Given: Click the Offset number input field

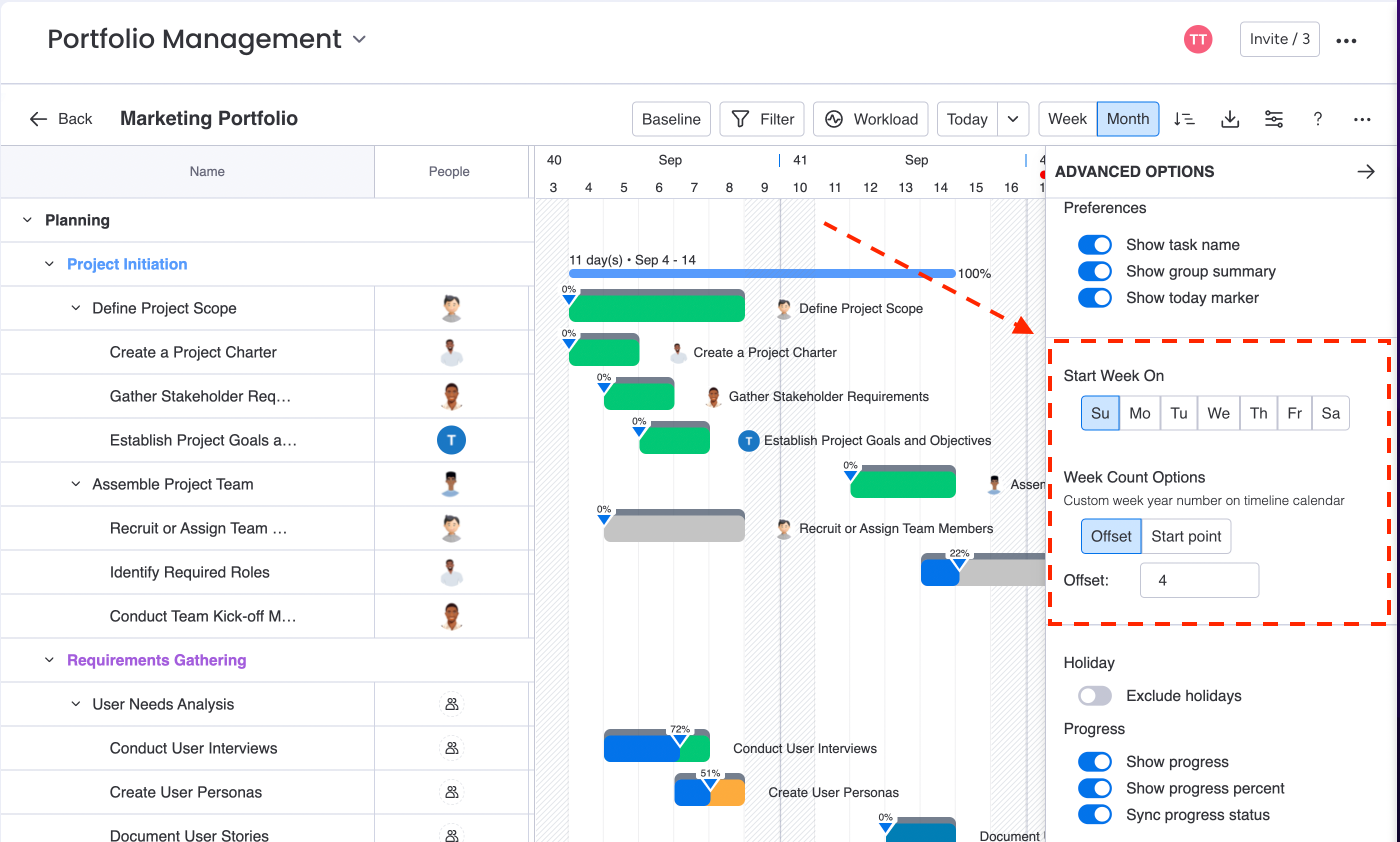Looking at the screenshot, I should pyautogui.click(x=1199, y=580).
